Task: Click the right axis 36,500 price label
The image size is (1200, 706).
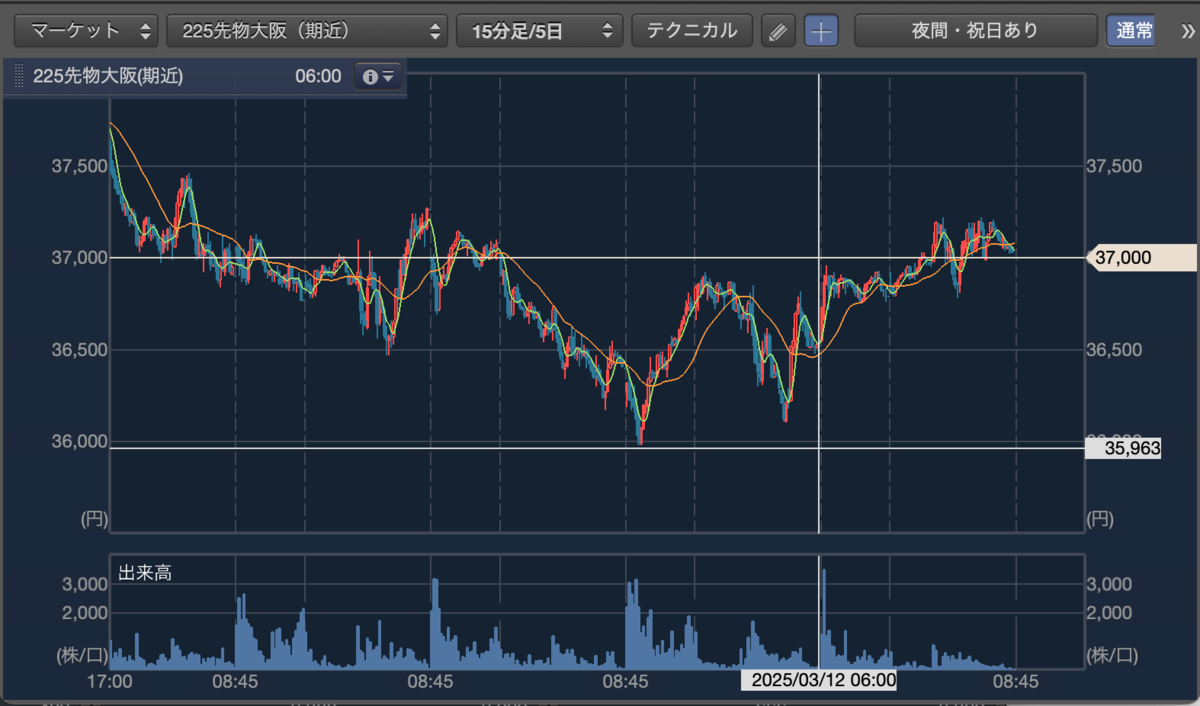Action: [1114, 350]
